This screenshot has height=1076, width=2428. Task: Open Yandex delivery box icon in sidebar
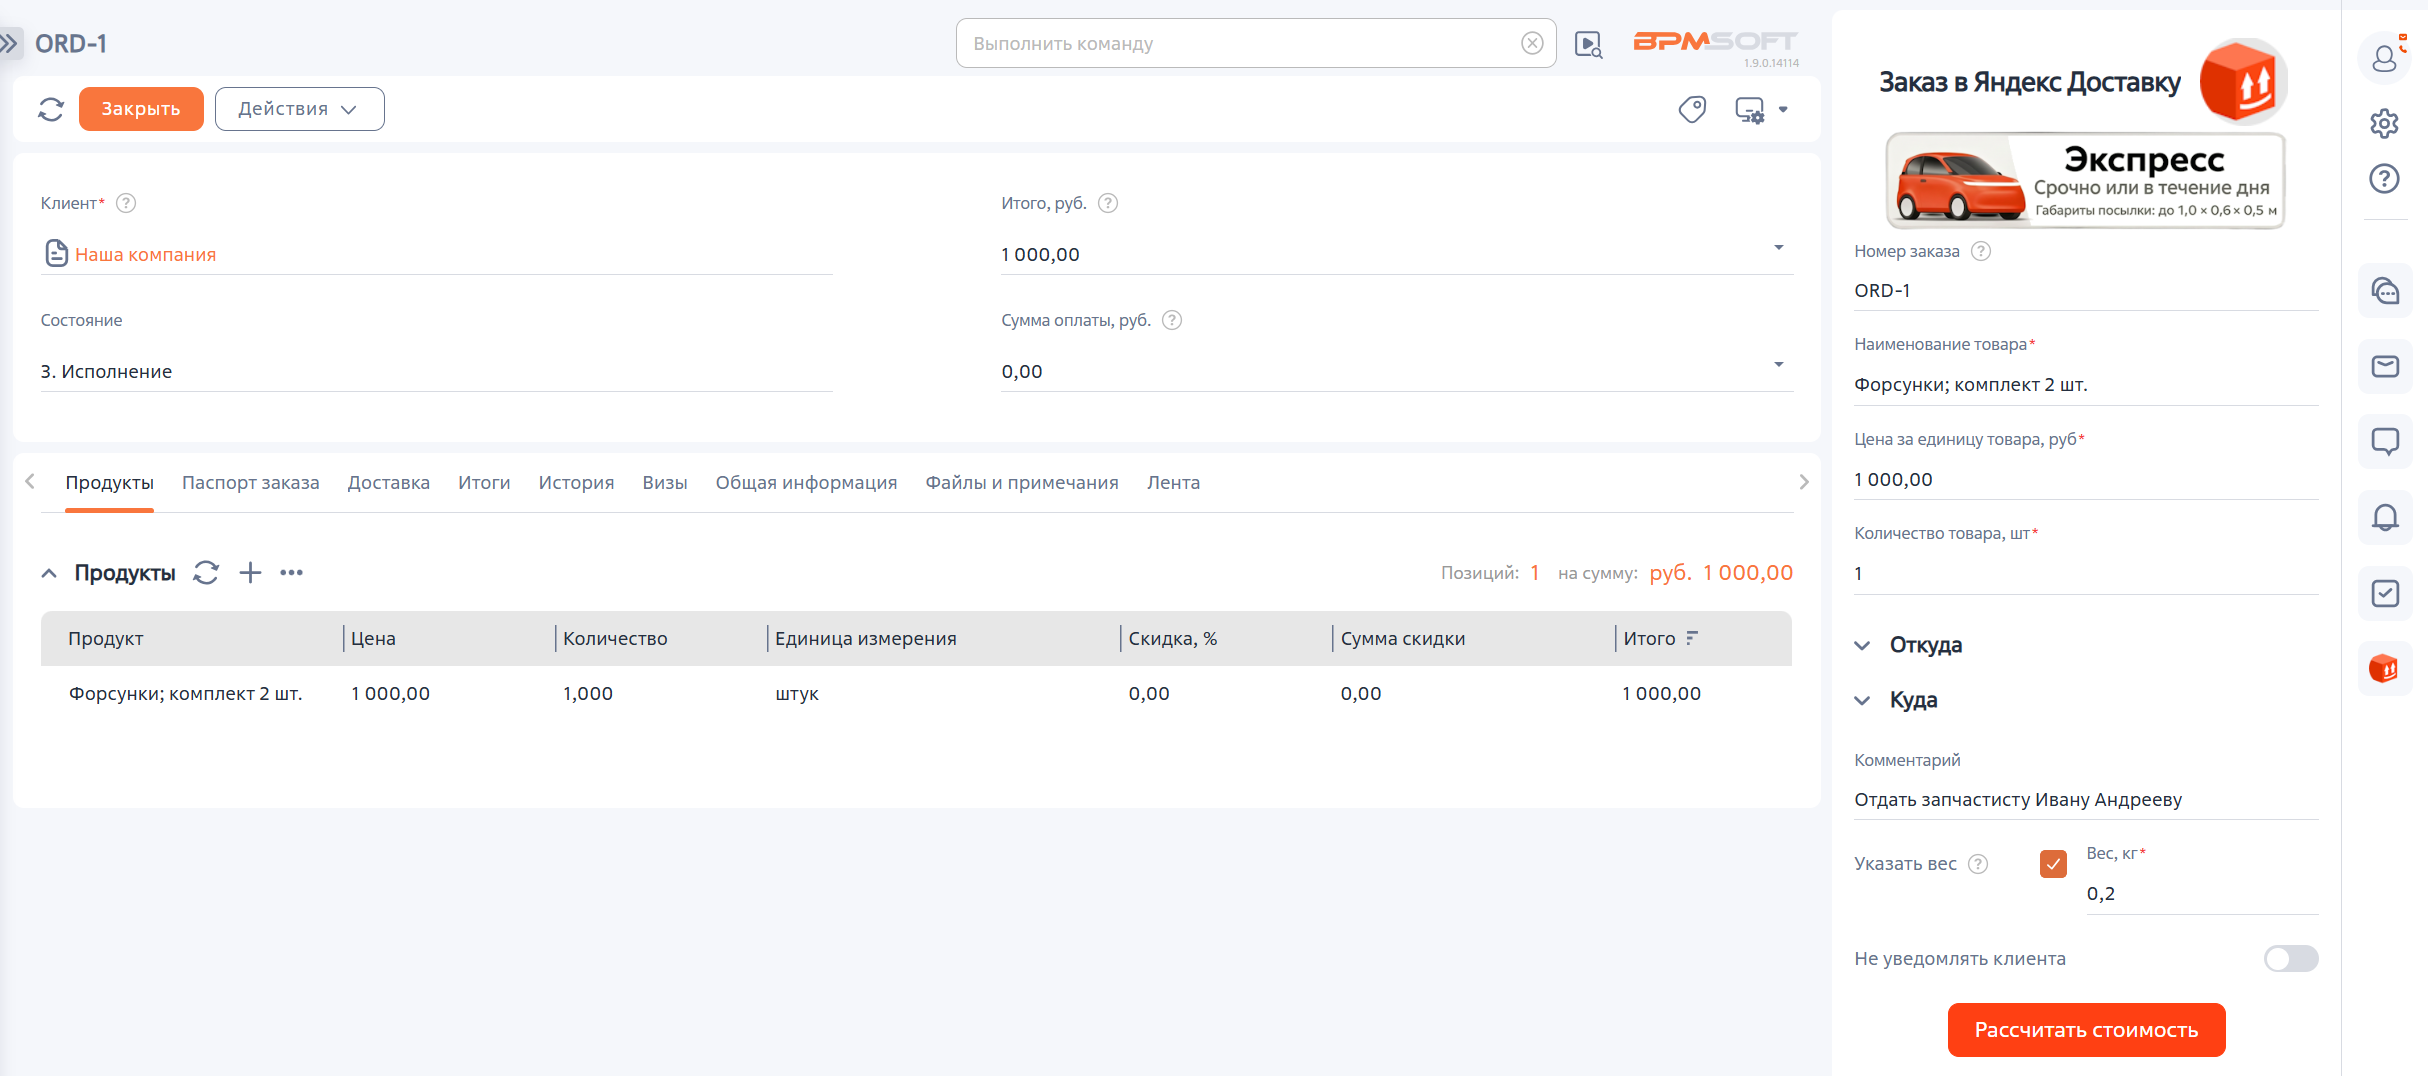[x=2386, y=668]
